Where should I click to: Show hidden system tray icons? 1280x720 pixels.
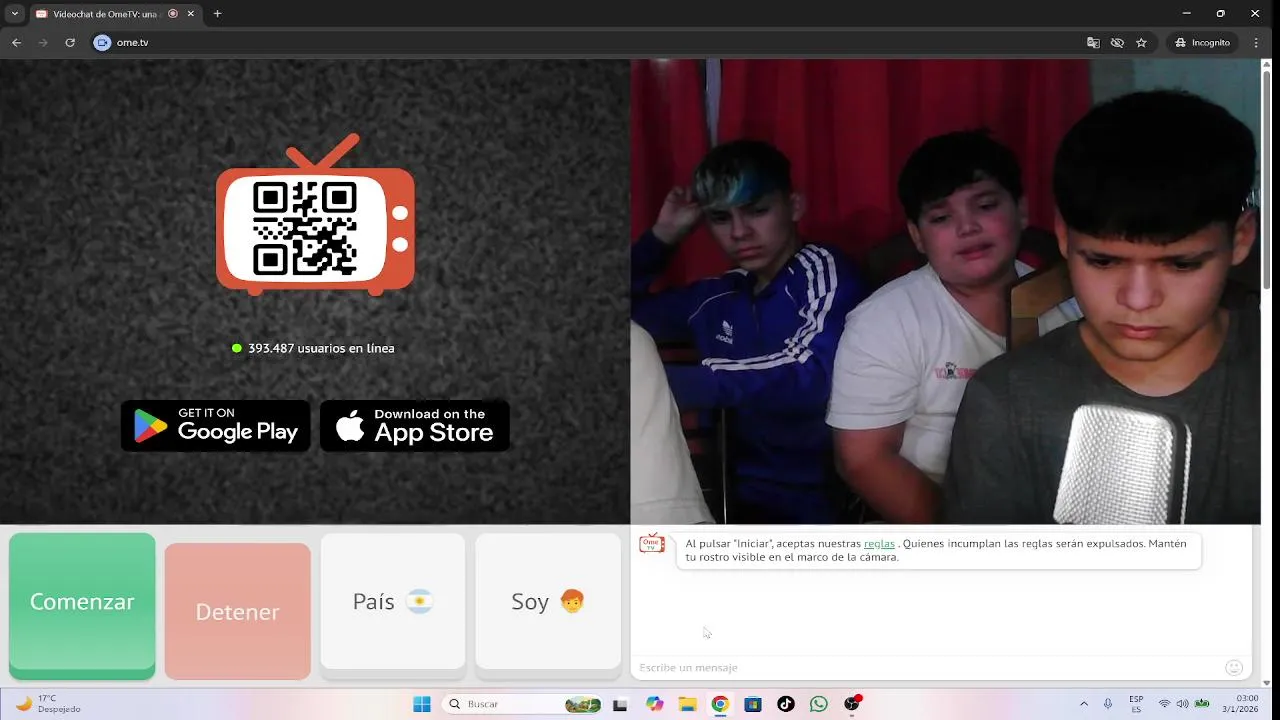point(1084,704)
